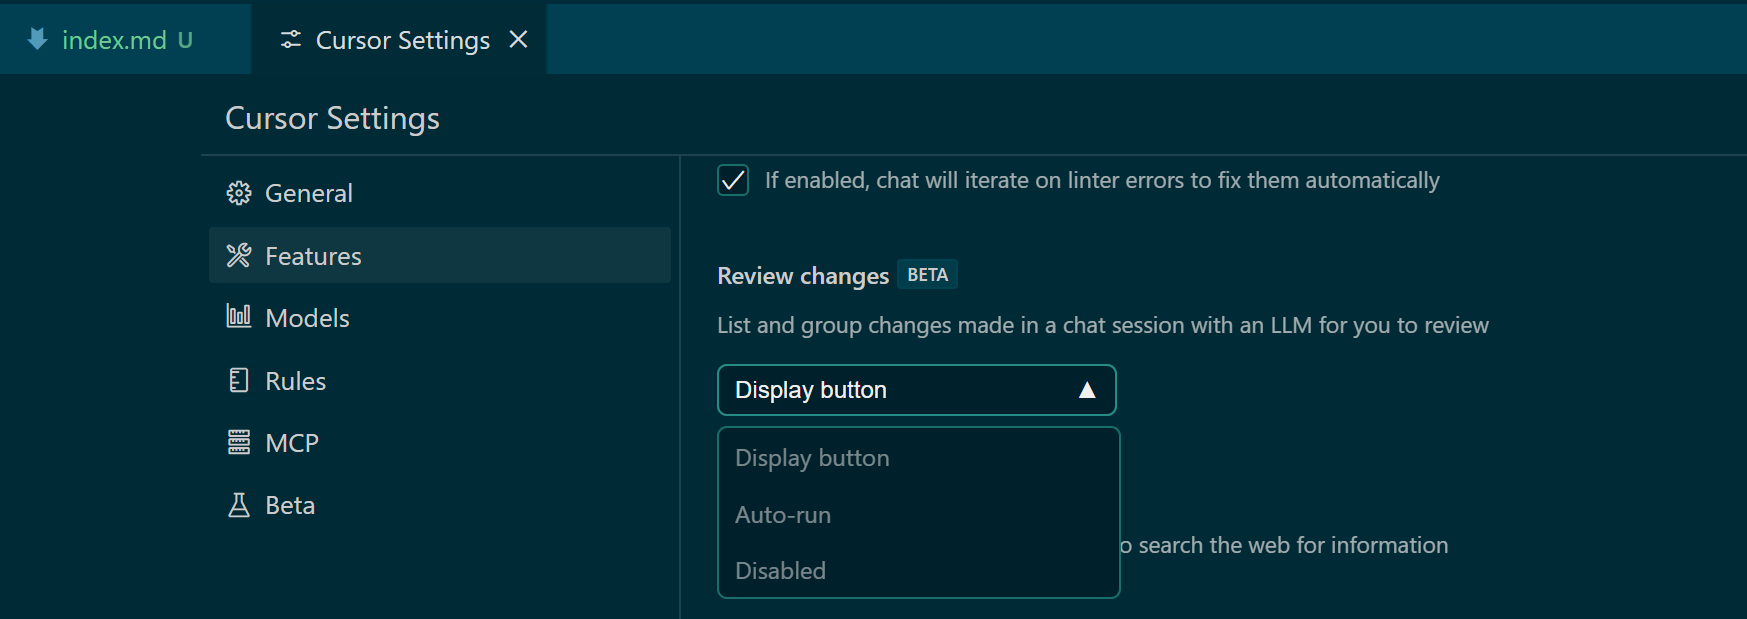Go to the MCP settings section
The width and height of the screenshot is (1747, 619).
(x=440, y=443)
